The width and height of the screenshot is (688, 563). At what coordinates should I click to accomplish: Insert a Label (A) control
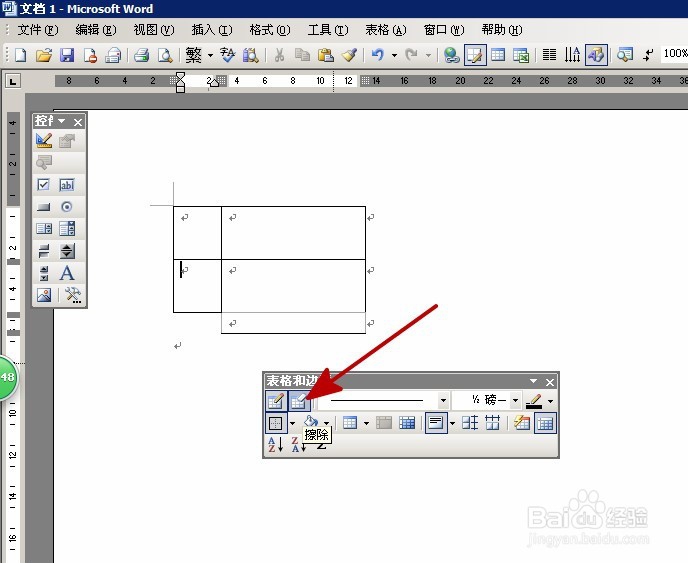tap(67, 273)
